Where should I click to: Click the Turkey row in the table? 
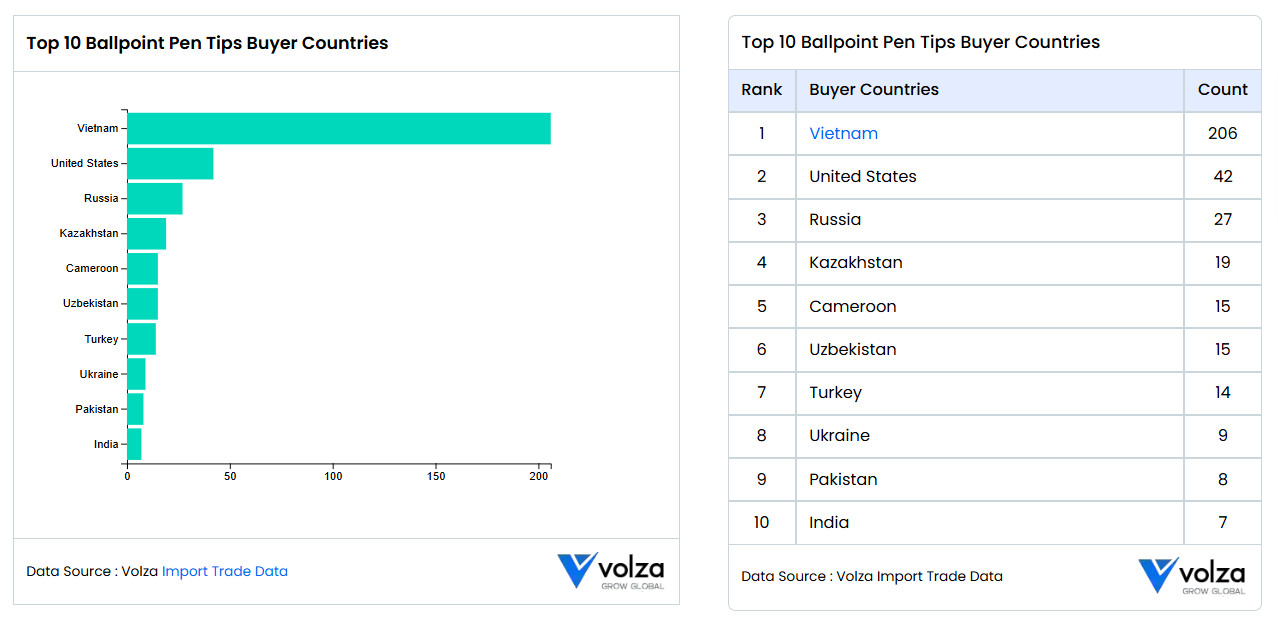pyautogui.click(x=995, y=392)
